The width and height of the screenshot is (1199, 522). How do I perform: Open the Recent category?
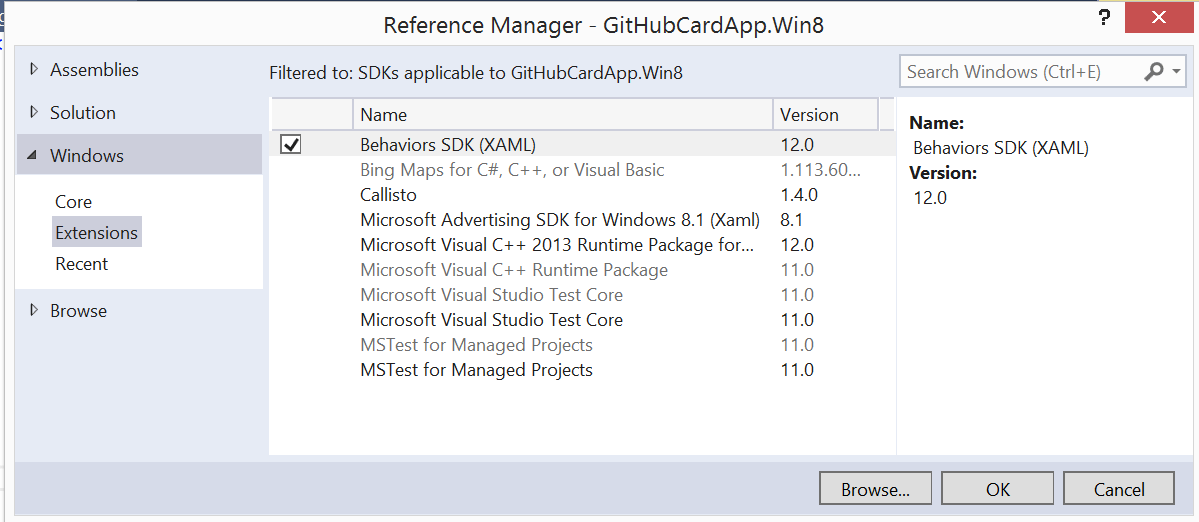[x=81, y=264]
